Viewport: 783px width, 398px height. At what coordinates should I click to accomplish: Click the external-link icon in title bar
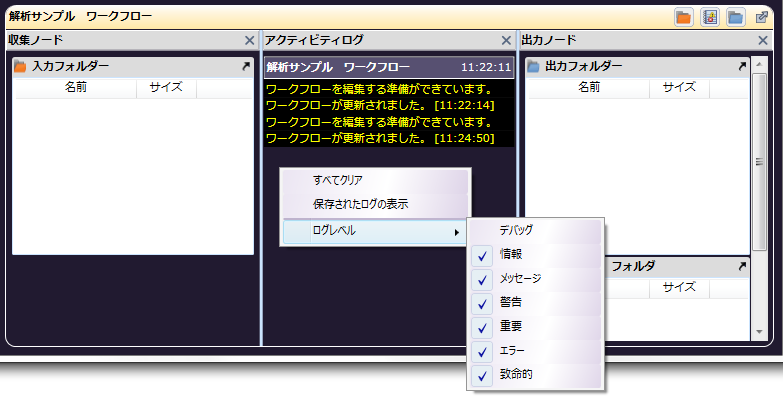pyautogui.click(x=762, y=17)
